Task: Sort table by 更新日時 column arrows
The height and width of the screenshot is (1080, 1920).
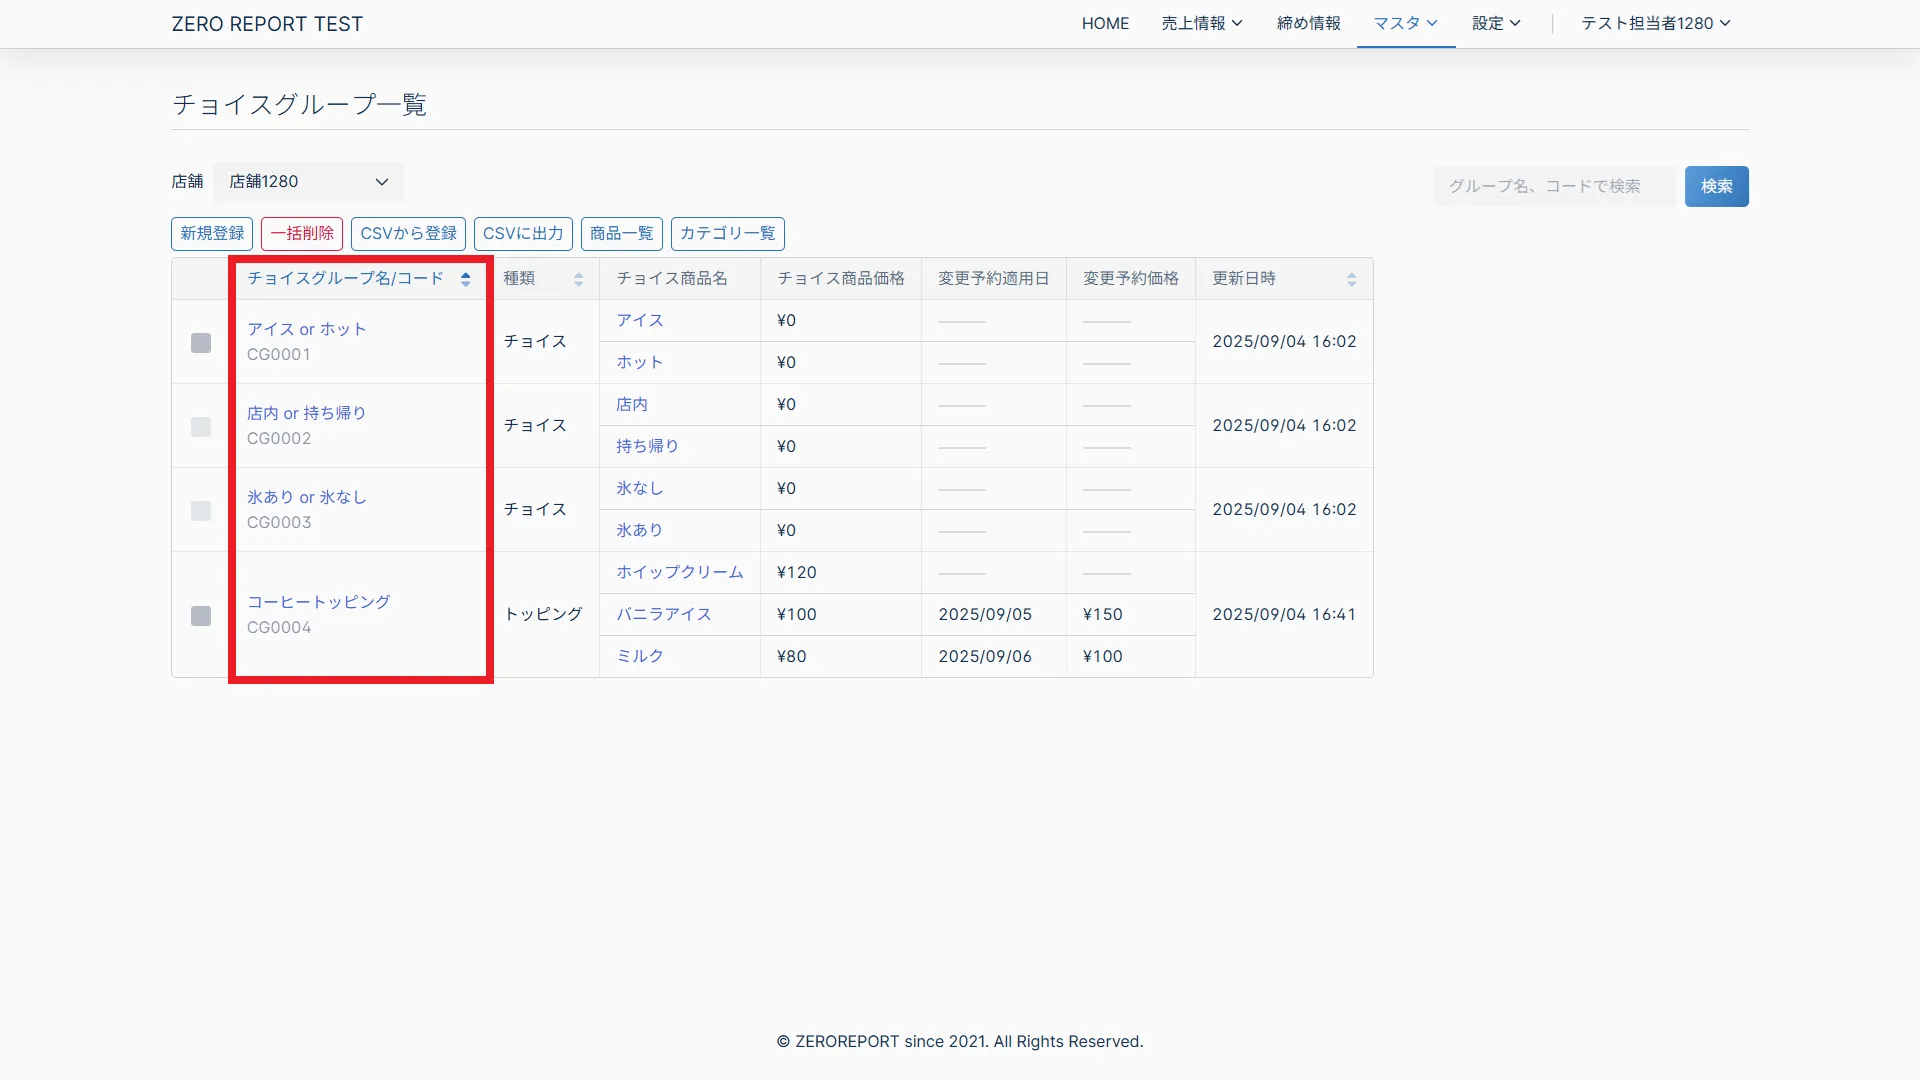Action: pyautogui.click(x=1351, y=279)
